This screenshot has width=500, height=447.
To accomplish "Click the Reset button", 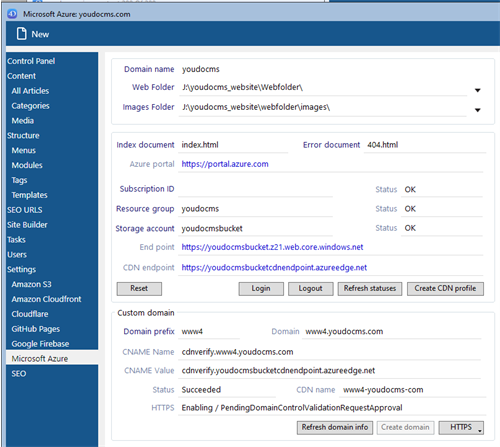I will [x=139, y=289].
